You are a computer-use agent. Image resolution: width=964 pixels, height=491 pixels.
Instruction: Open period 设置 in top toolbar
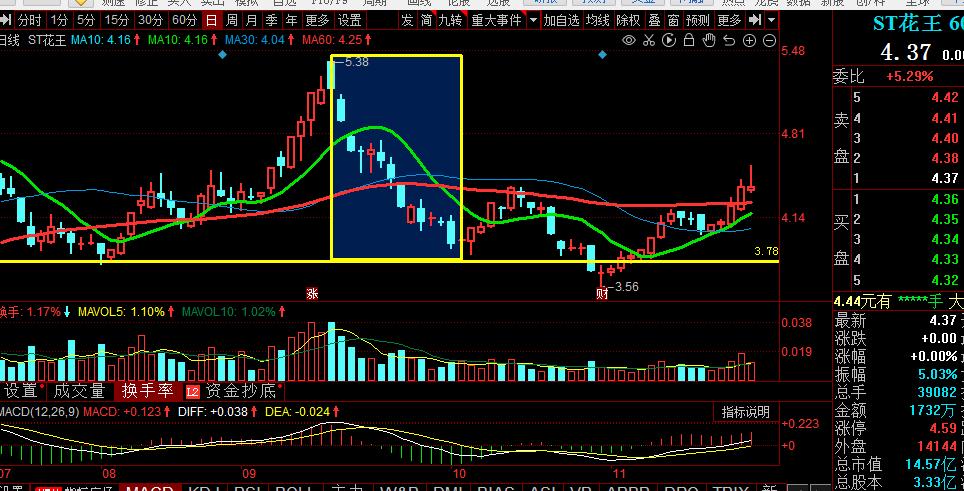350,20
